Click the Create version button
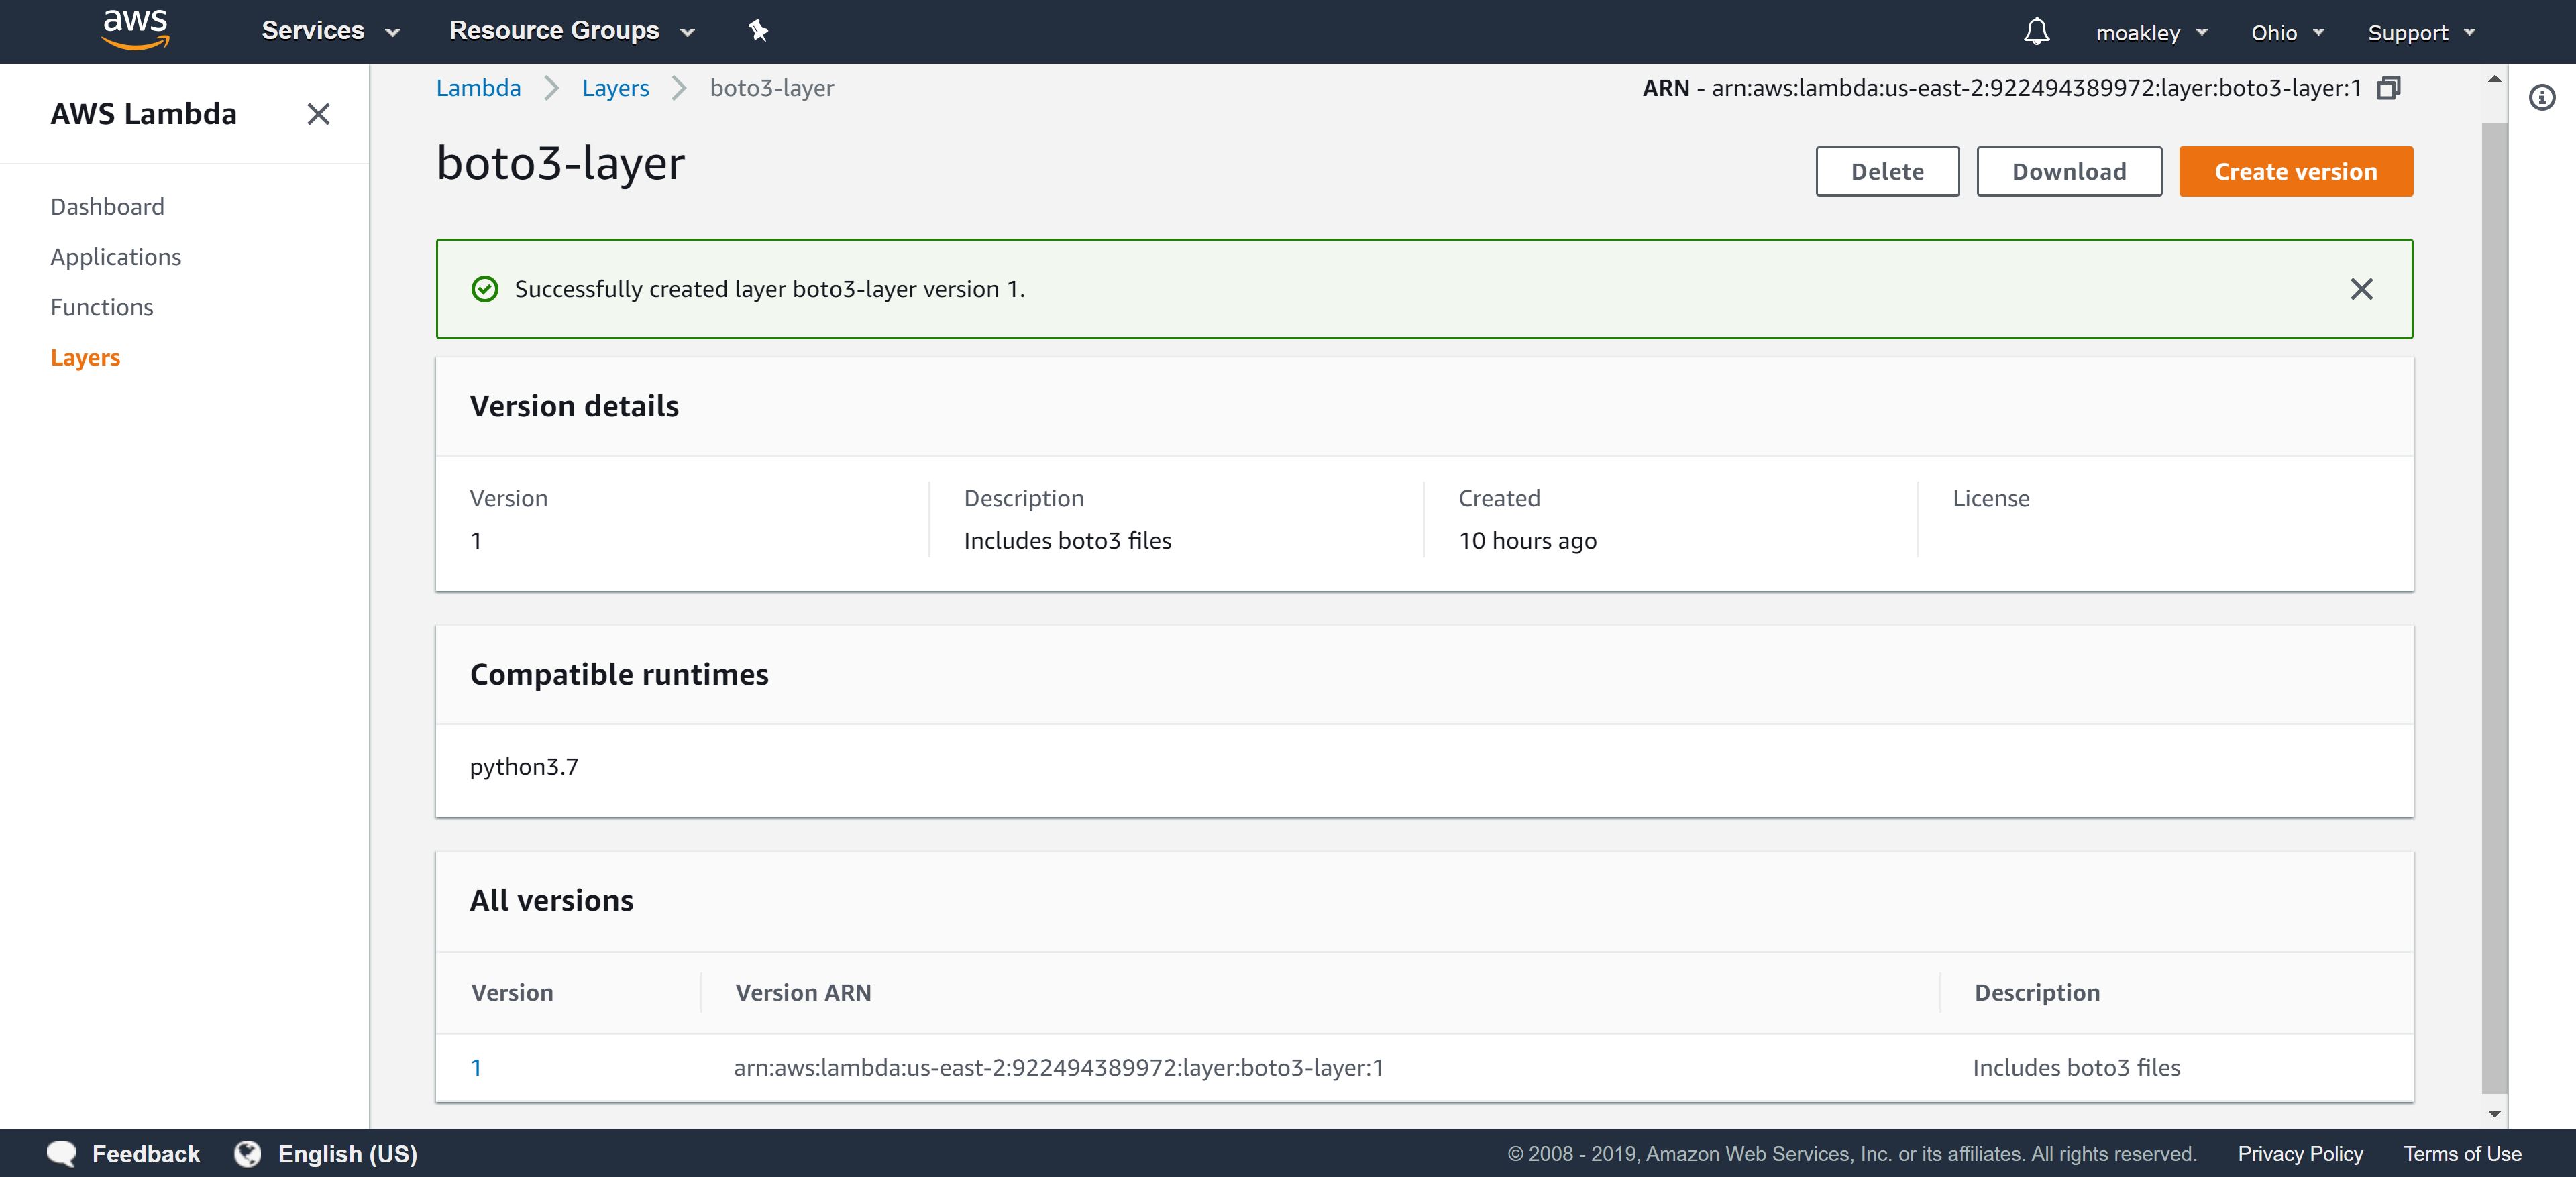Screen dimensions: 2576x1177 [x=2295, y=171]
